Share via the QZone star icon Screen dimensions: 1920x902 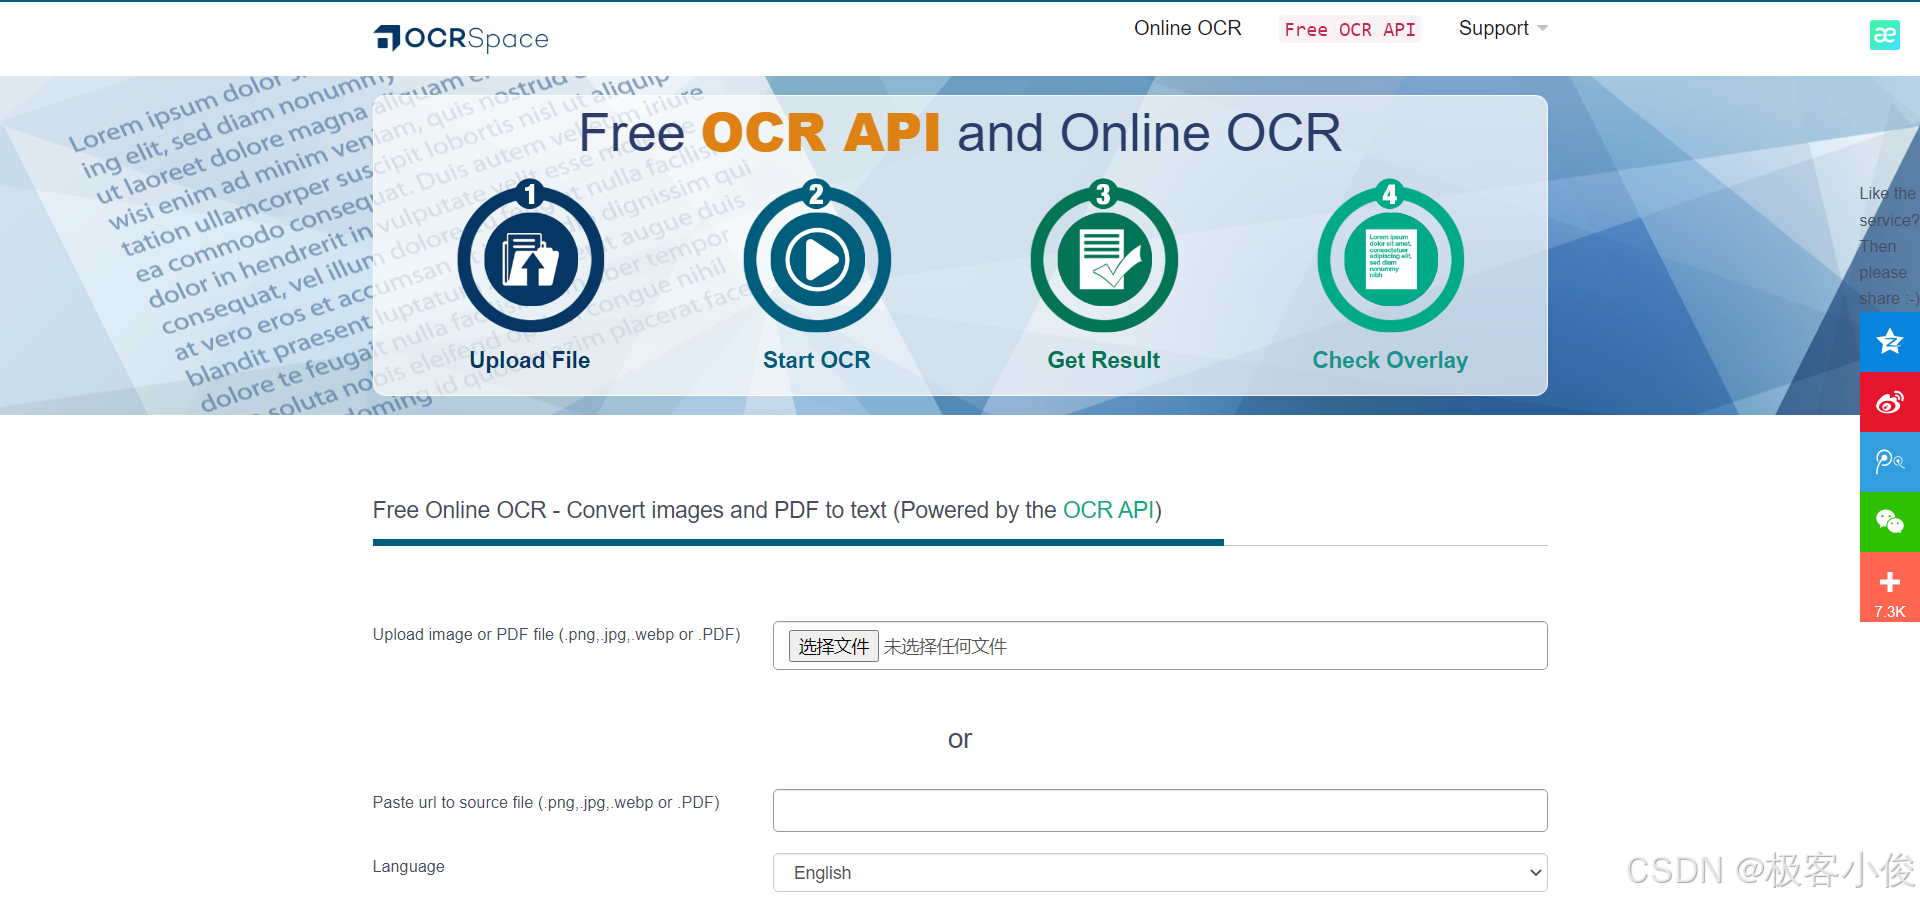click(x=1890, y=342)
